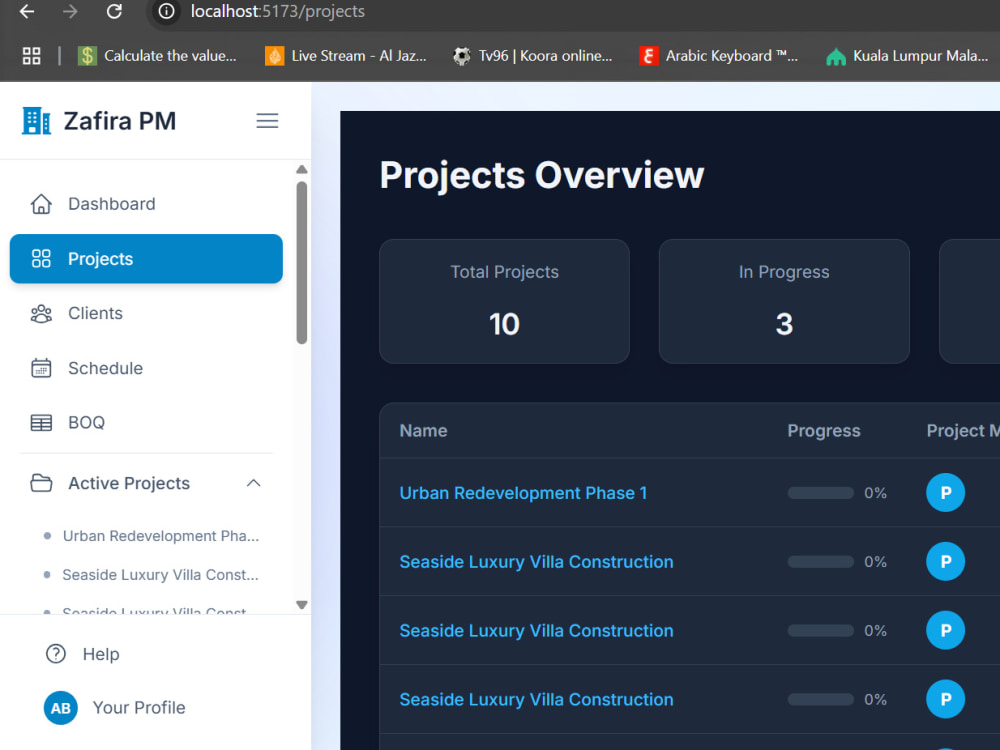Click the Active Projects folder icon
The height and width of the screenshot is (750, 1000).
pyautogui.click(x=41, y=483)
